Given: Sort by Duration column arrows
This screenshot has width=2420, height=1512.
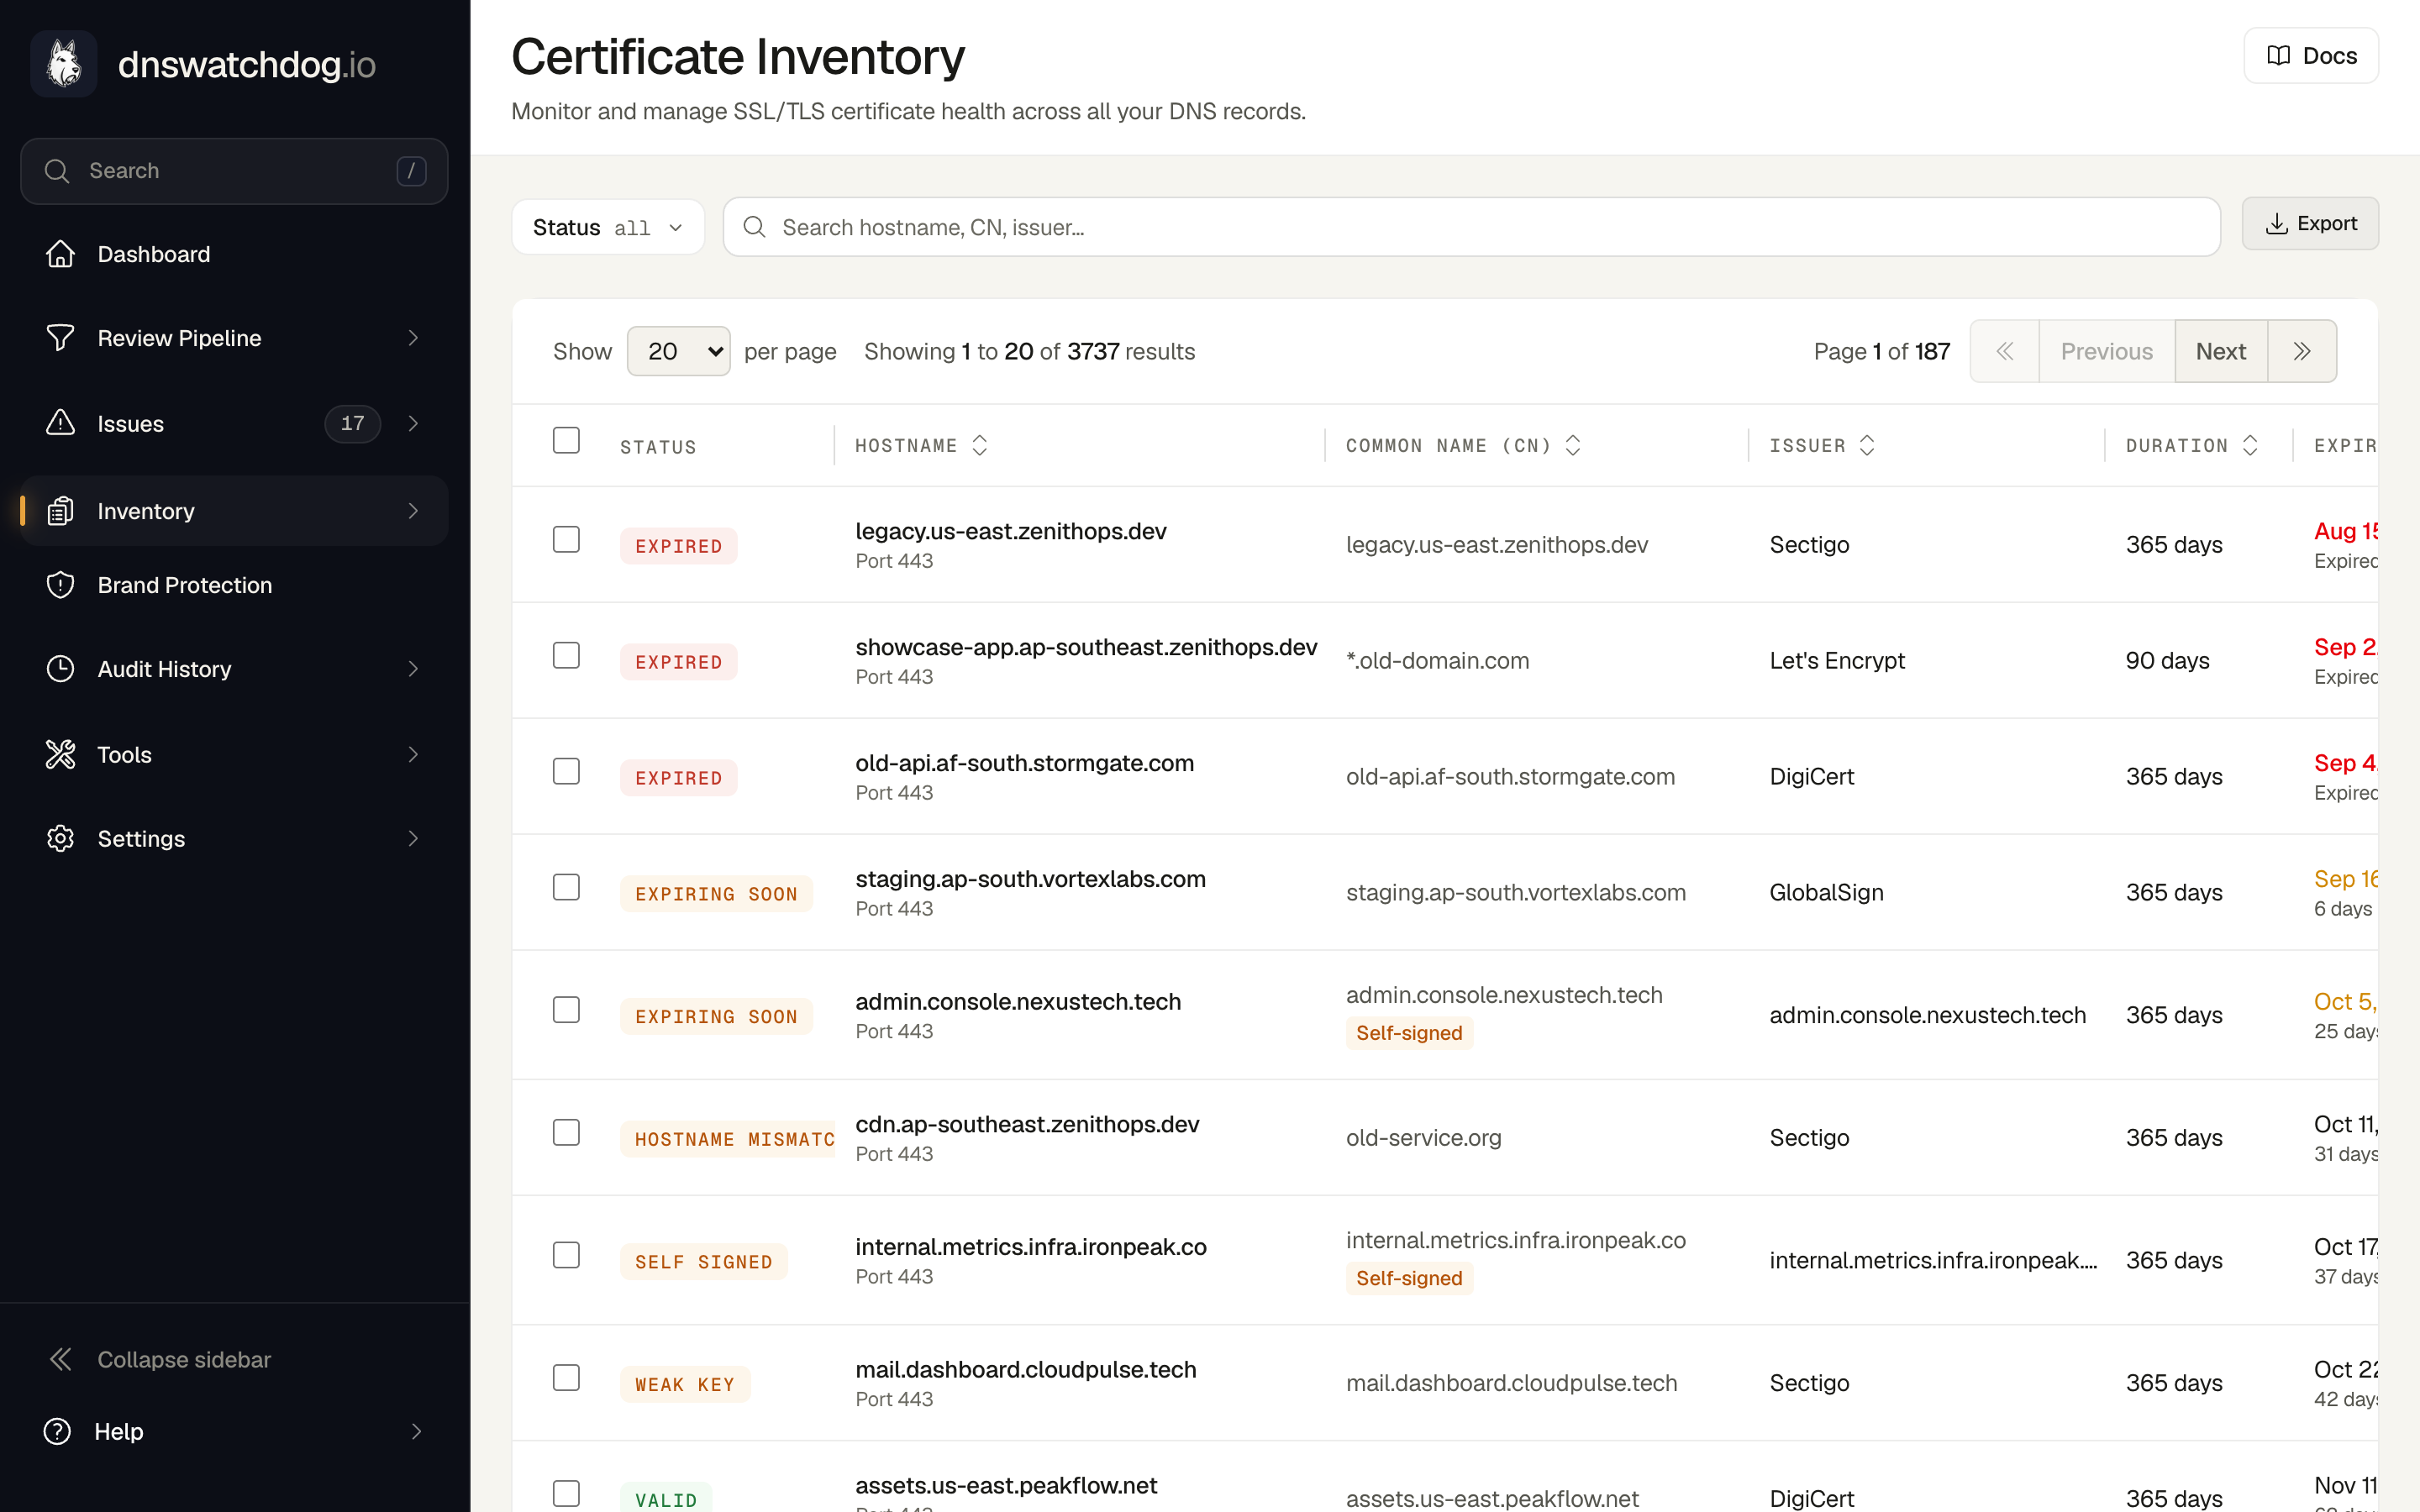Looking at the screenshot, I should click(2250, 445).
